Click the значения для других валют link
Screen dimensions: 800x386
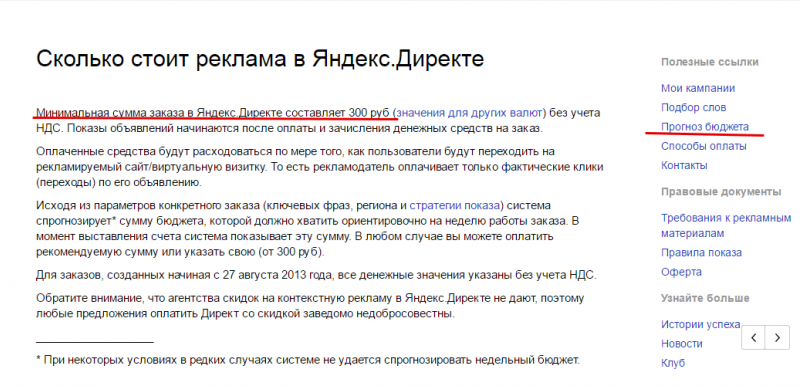click(x=469, y=112)
